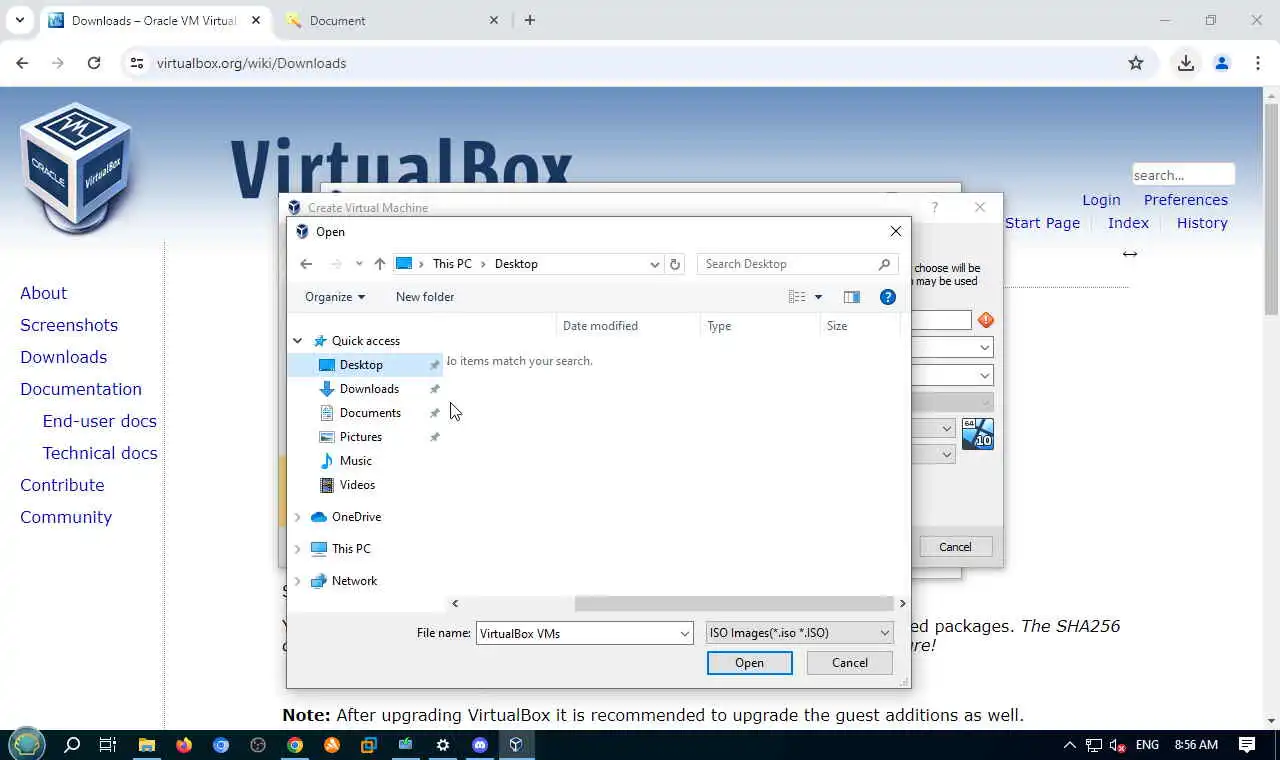Open the File name dropdown arrow
Screen dimensions: 1280x760
coord(685,633)
